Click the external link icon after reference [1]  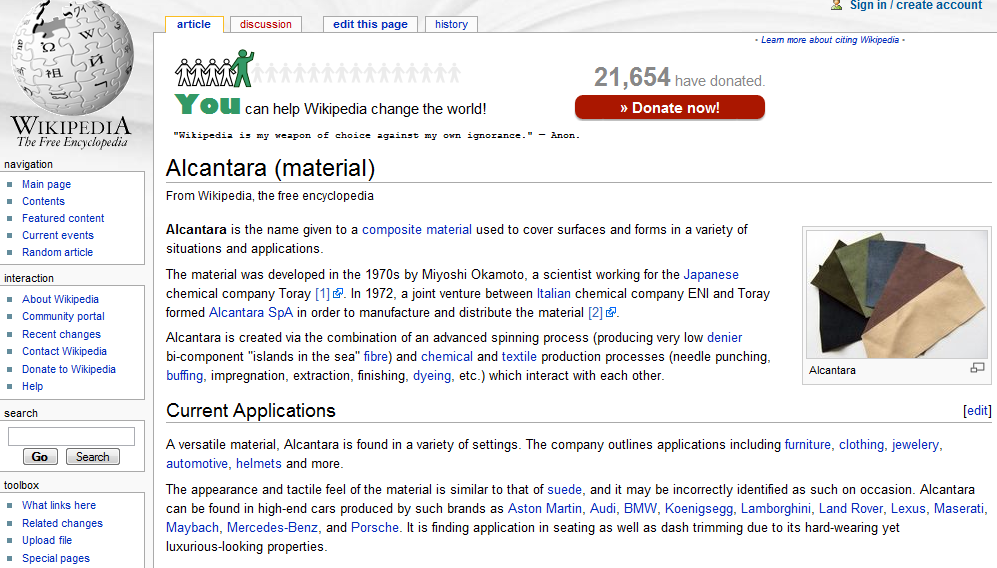point(338,294)
